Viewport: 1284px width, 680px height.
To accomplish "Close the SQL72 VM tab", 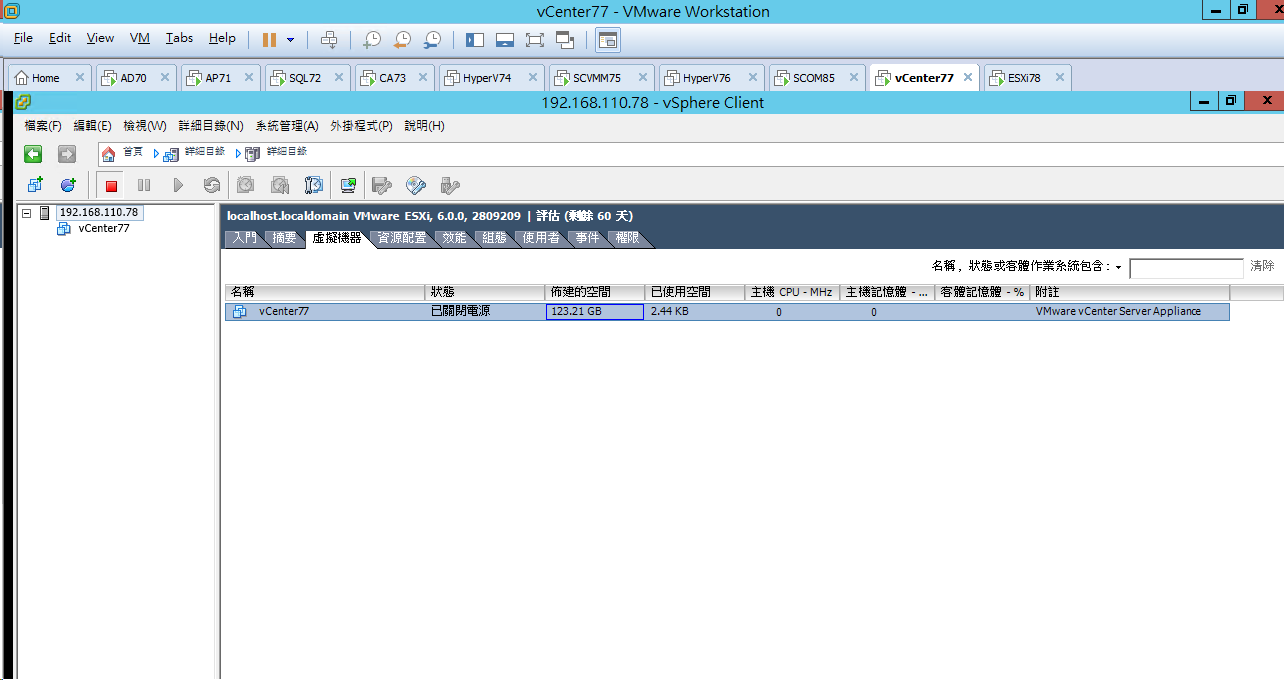I will pos(339,77).
